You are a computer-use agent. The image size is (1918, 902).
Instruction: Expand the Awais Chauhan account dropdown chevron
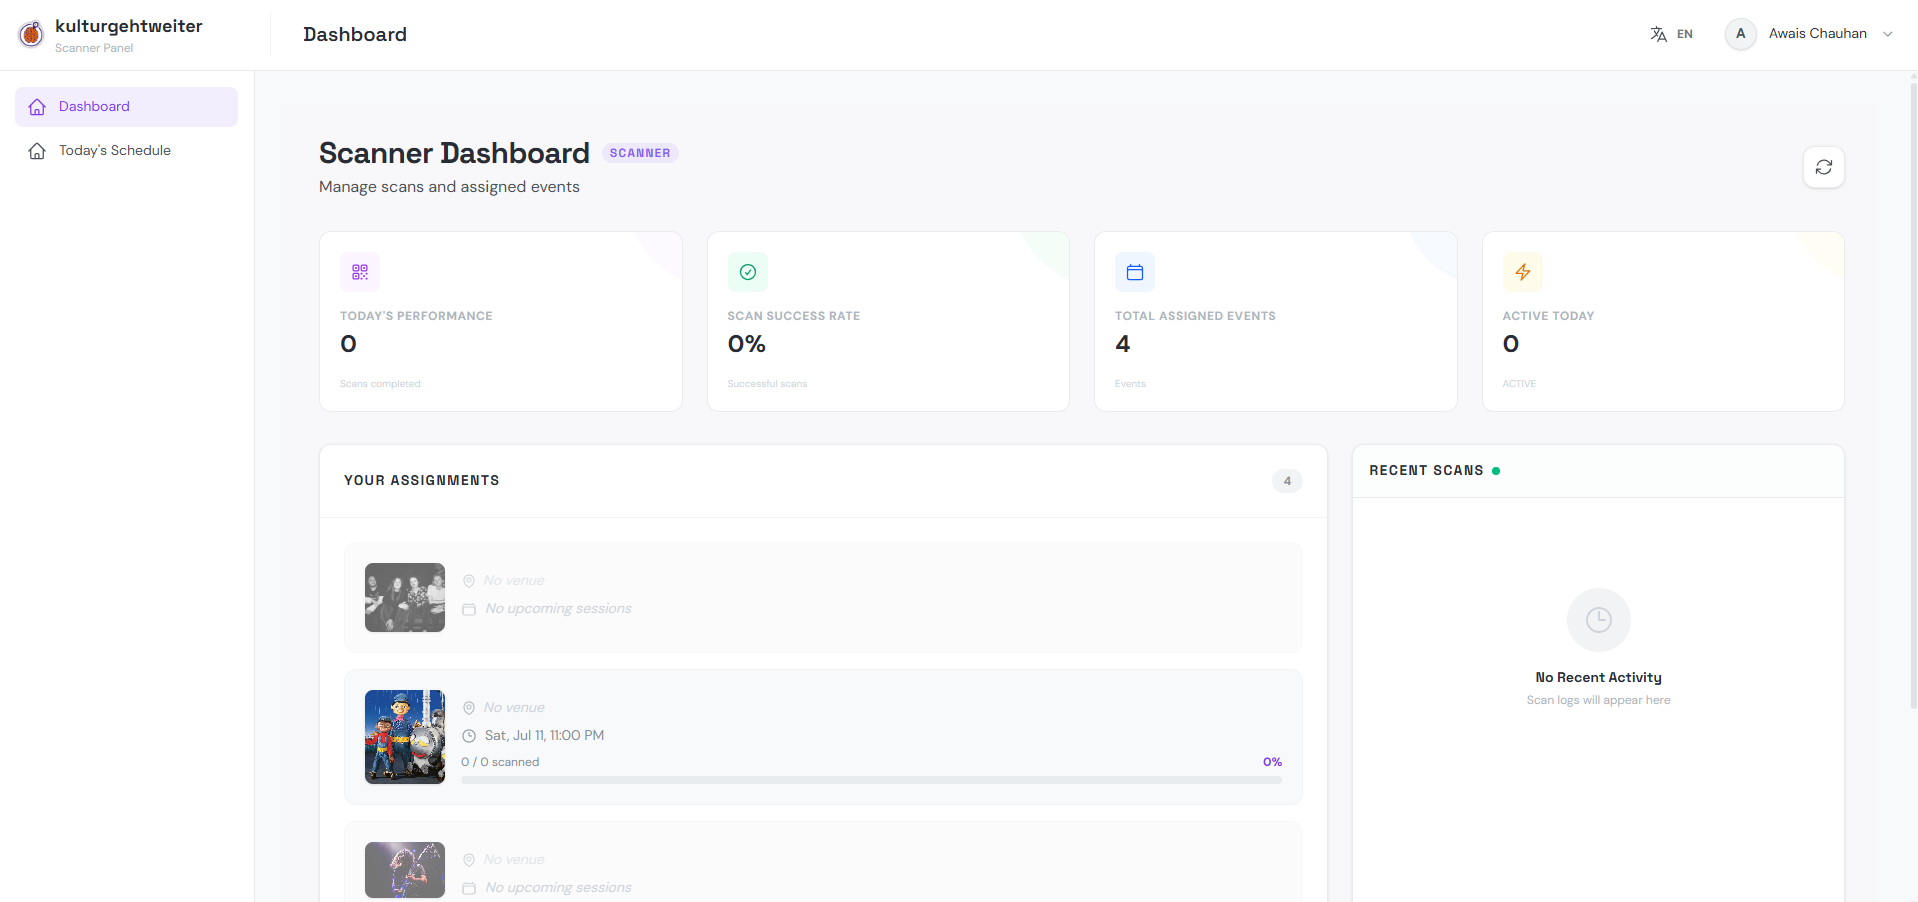(1888, 34)
